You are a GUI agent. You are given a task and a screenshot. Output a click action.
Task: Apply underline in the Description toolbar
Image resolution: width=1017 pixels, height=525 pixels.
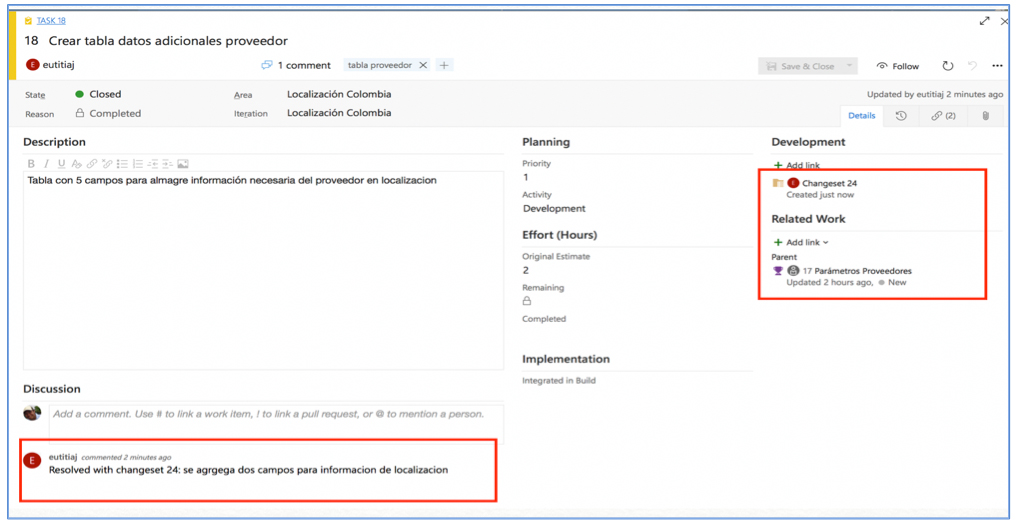tap(62, 164)
